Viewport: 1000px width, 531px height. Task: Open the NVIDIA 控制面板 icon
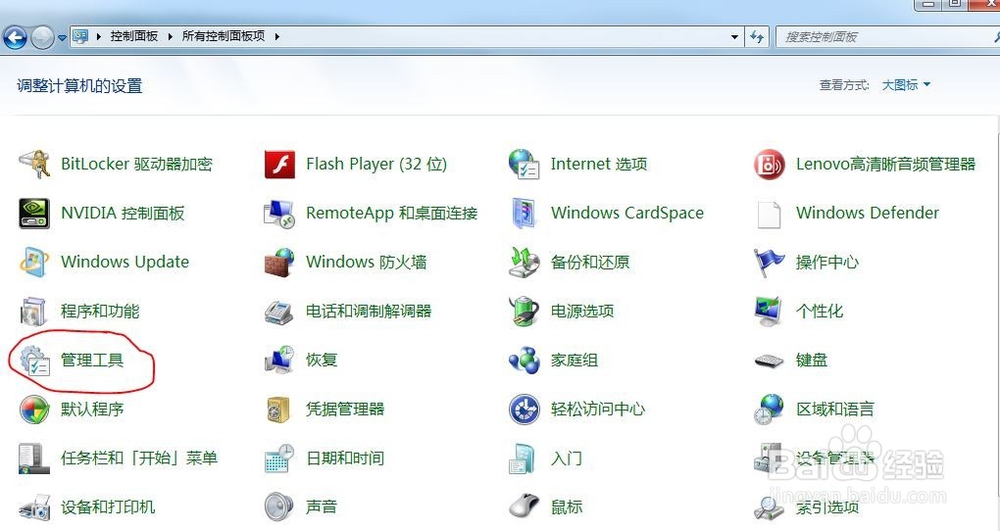[34, 214]
